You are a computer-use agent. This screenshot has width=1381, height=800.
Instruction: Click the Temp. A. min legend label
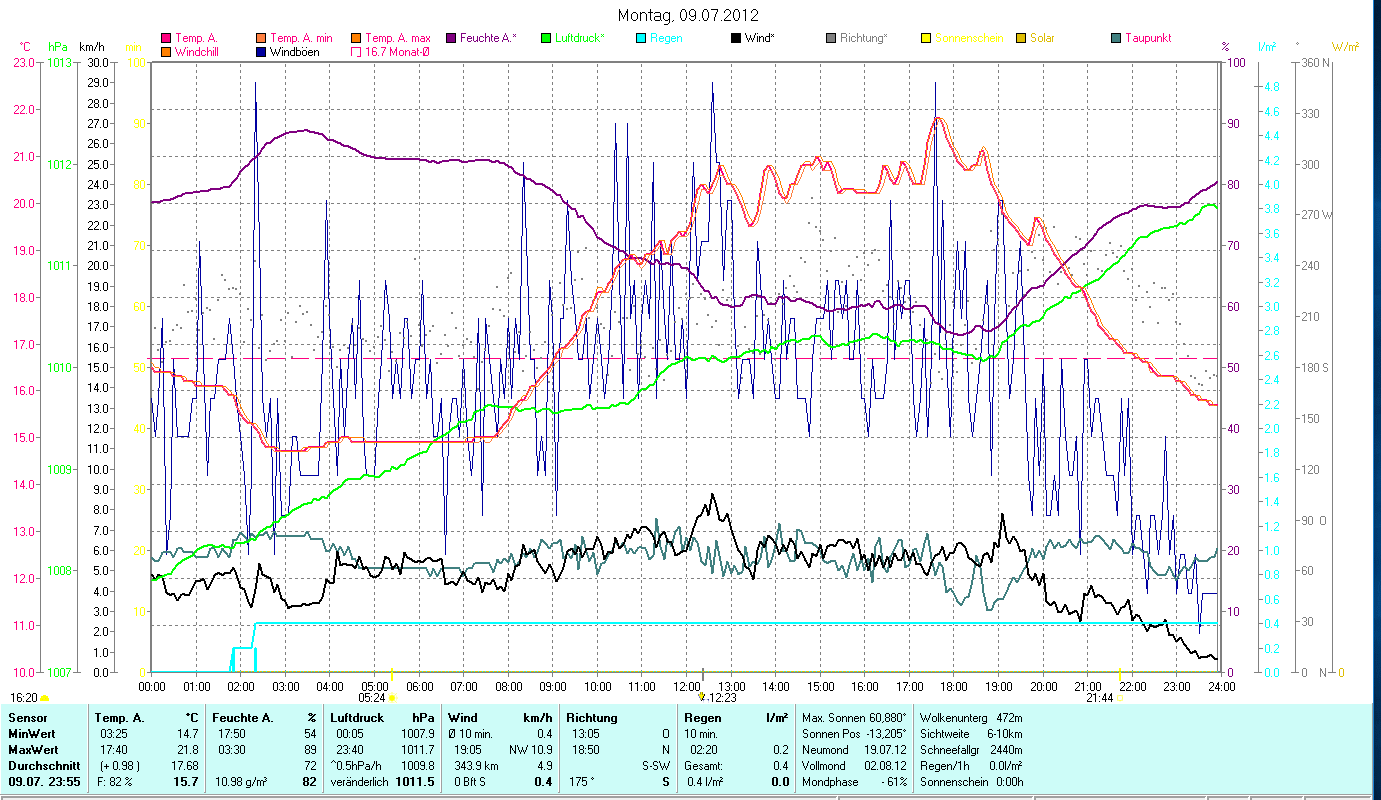301,38
